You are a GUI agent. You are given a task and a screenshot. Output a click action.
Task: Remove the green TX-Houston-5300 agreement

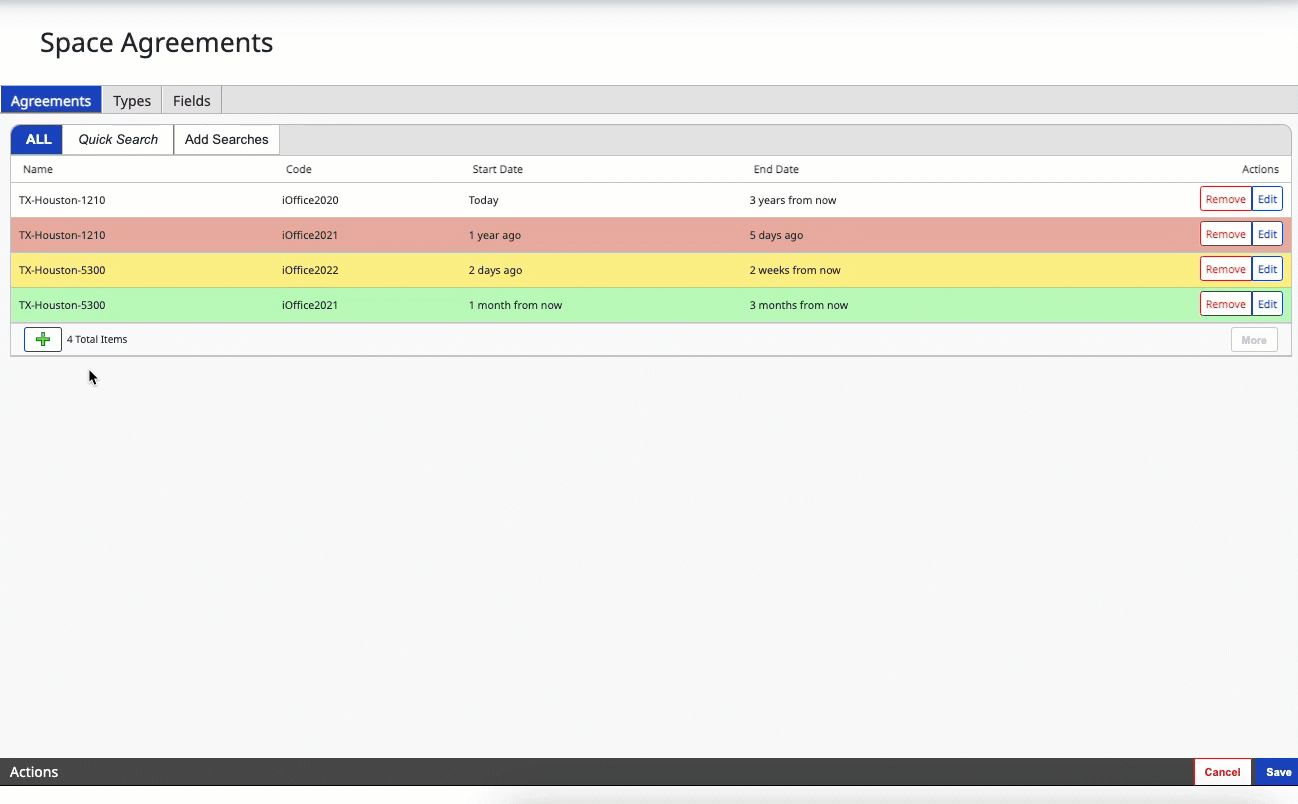pyautogui.click(x=1225, y=303)
